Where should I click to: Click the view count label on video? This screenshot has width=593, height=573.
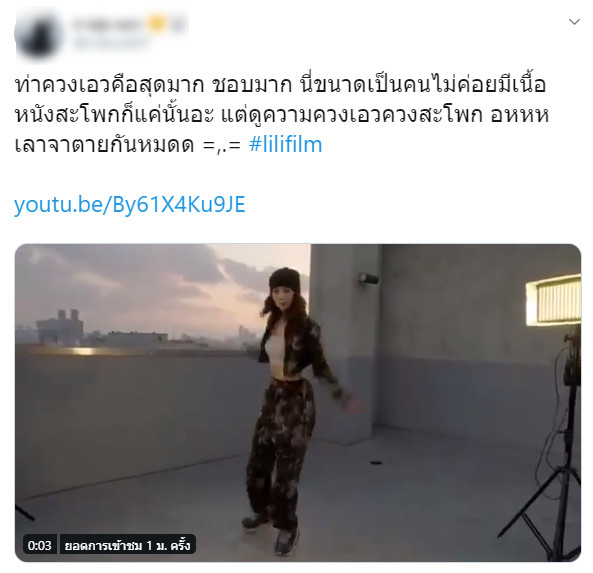tap(128, 545)
